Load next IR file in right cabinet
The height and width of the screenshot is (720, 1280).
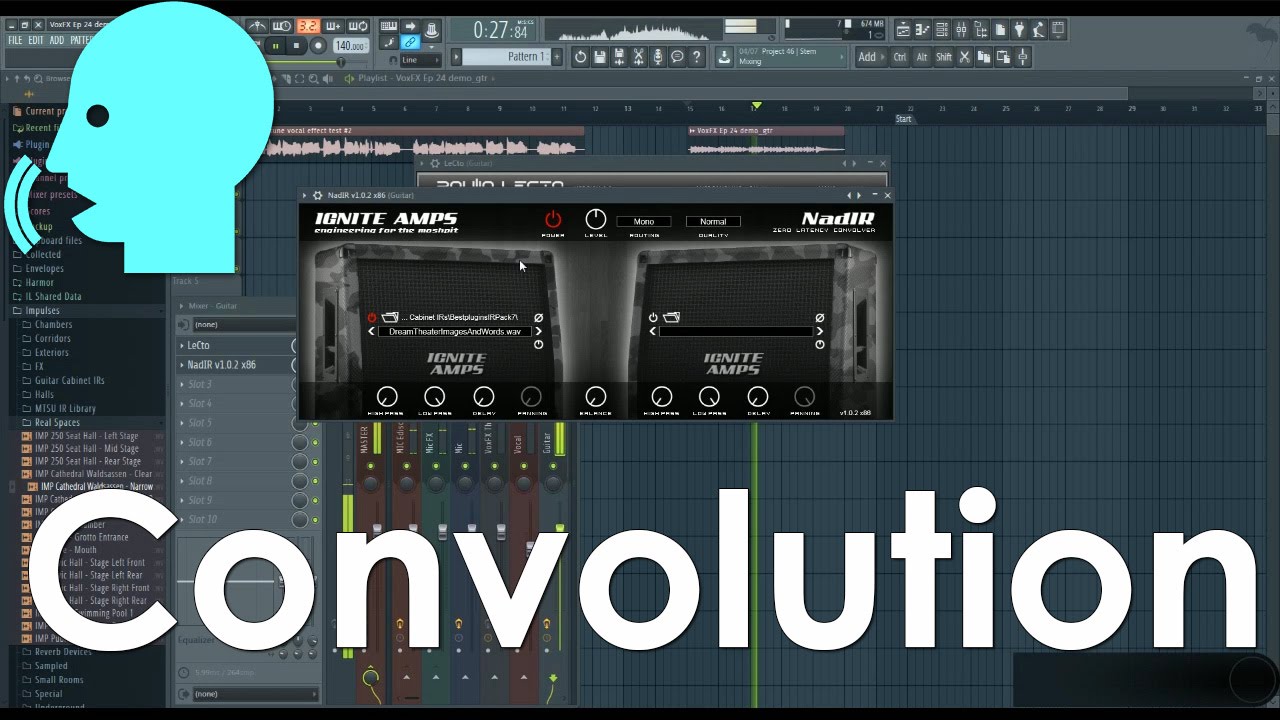819,332
